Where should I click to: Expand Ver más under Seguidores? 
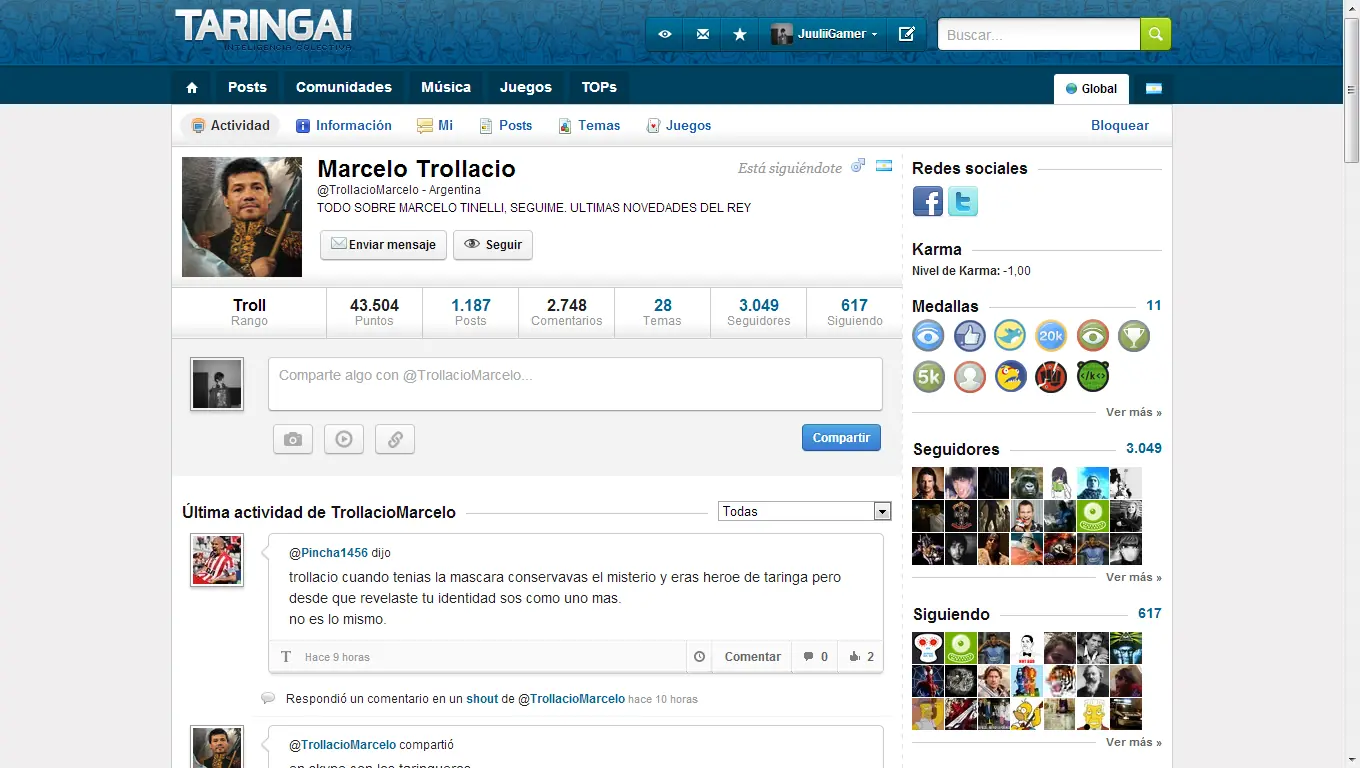(1134, 577)
